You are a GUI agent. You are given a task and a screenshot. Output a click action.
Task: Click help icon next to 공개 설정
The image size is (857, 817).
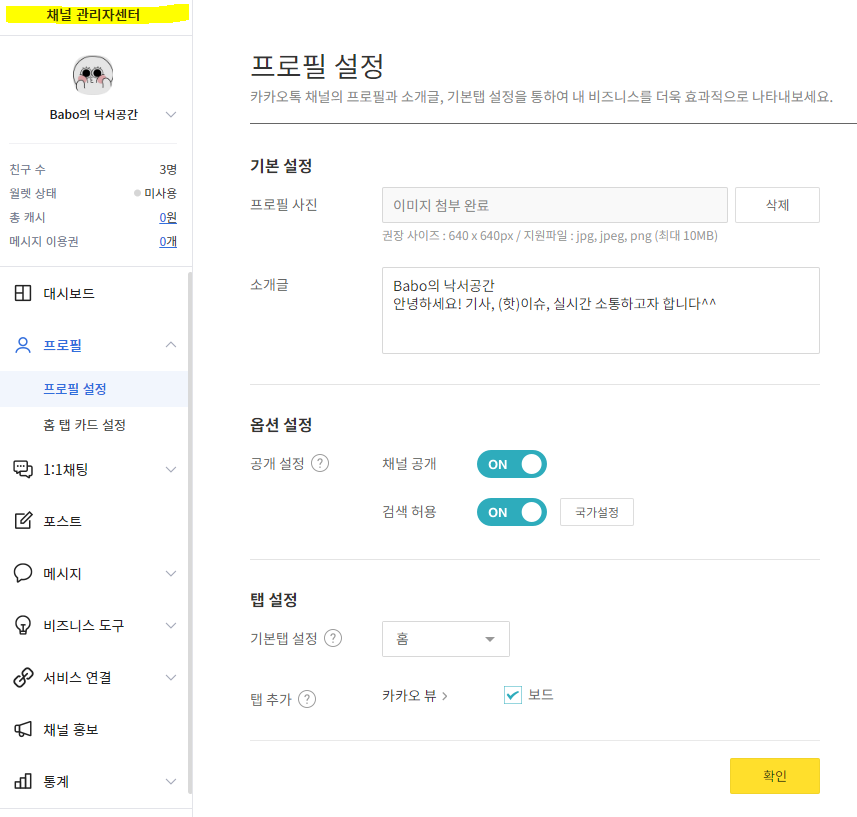[320, 463]
